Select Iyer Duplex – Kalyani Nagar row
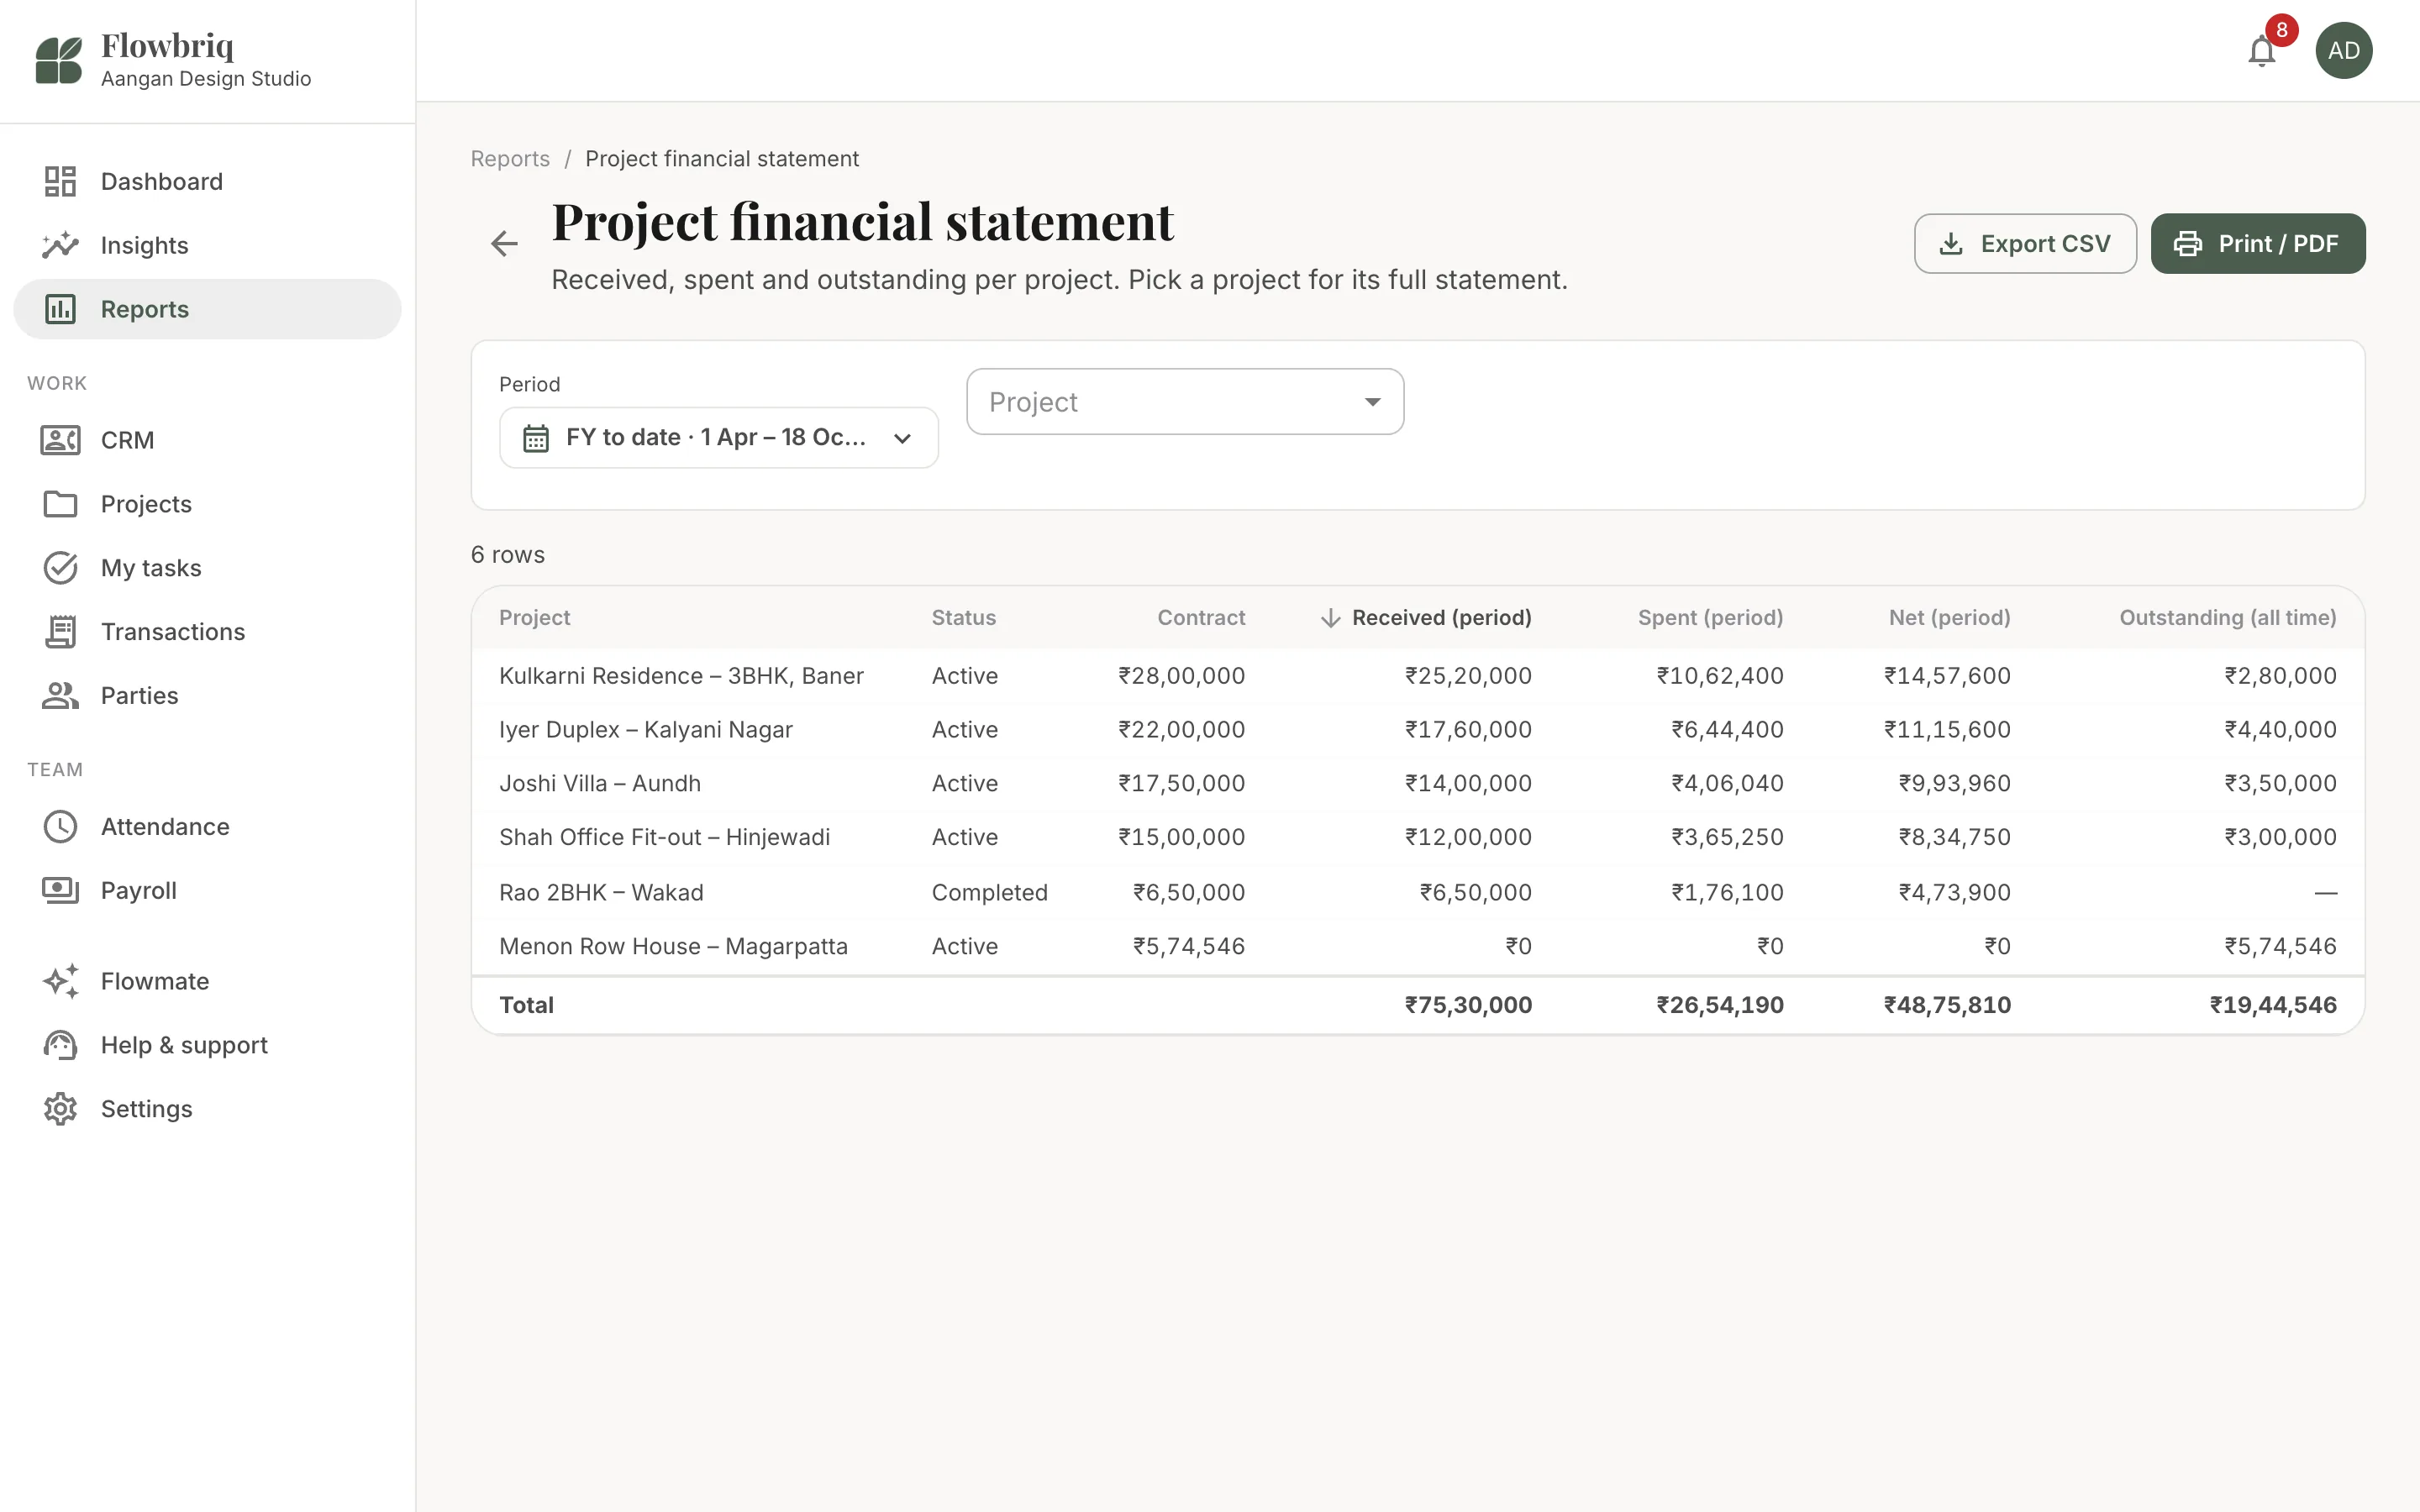The height and width of the screenshot is (1512, 2420). [1417, 730]
